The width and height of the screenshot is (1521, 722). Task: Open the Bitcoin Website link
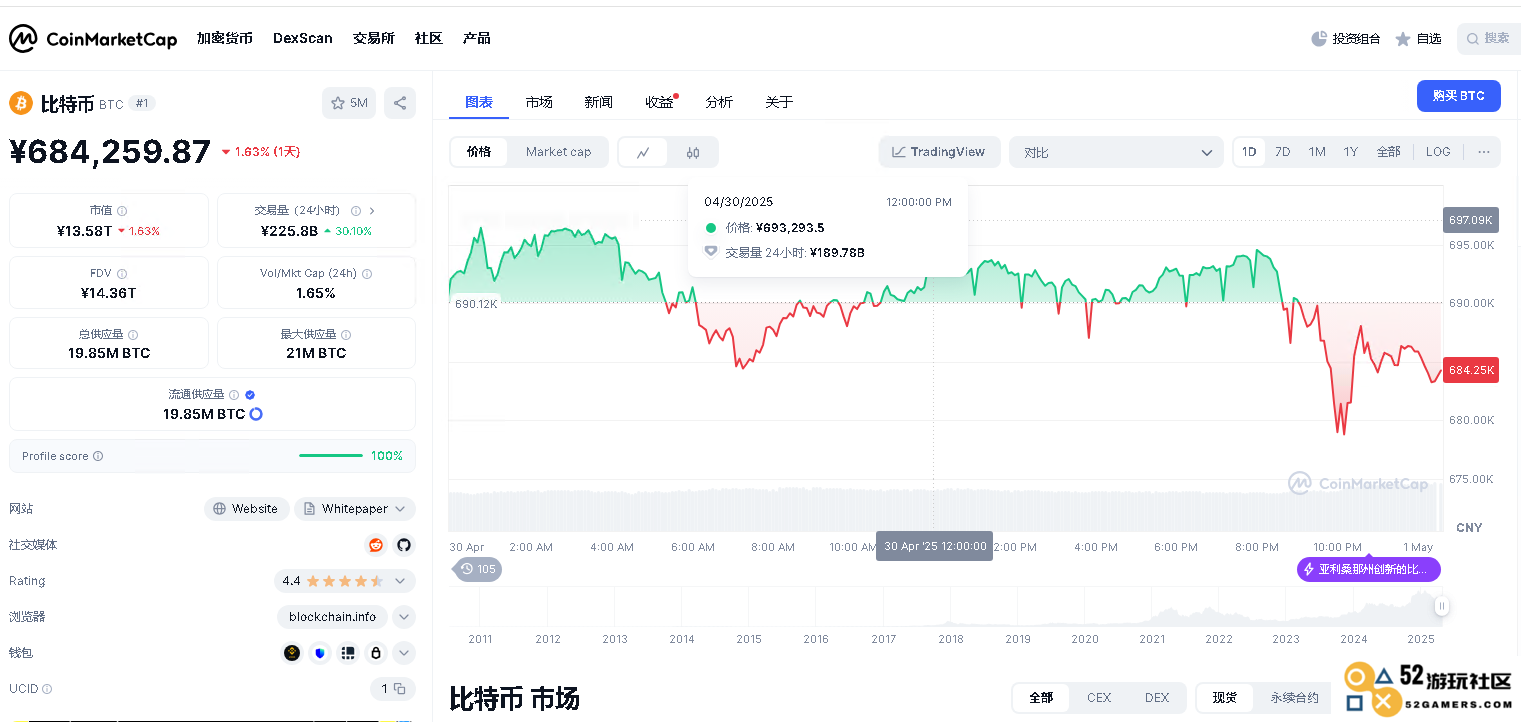[247, 509]
